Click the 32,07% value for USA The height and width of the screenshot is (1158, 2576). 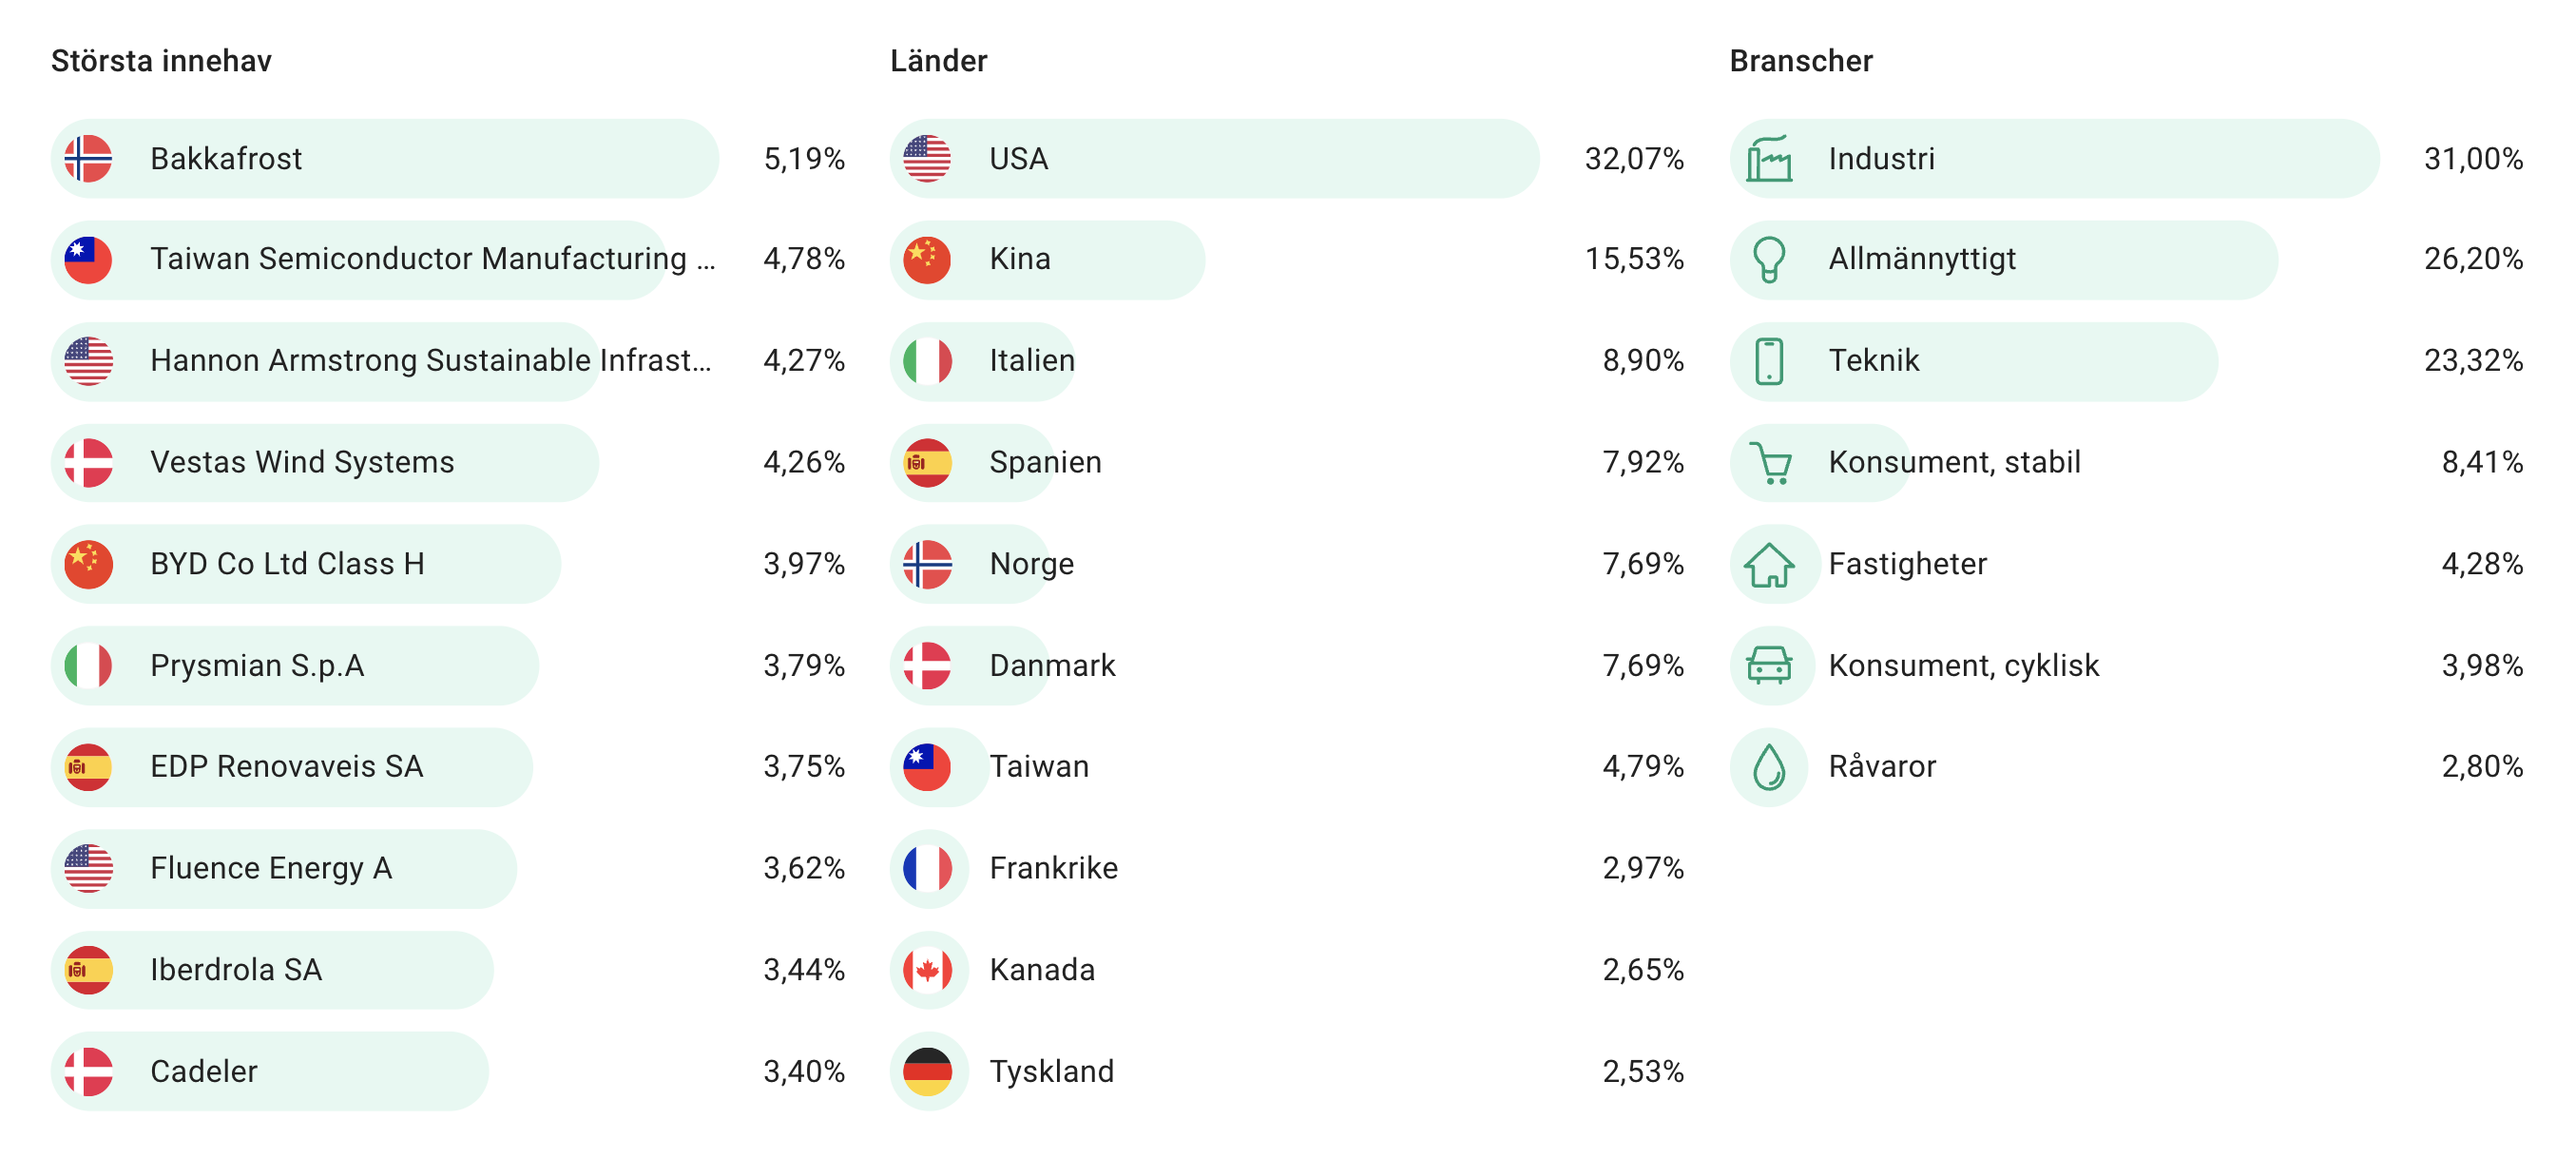(1633, 159)
